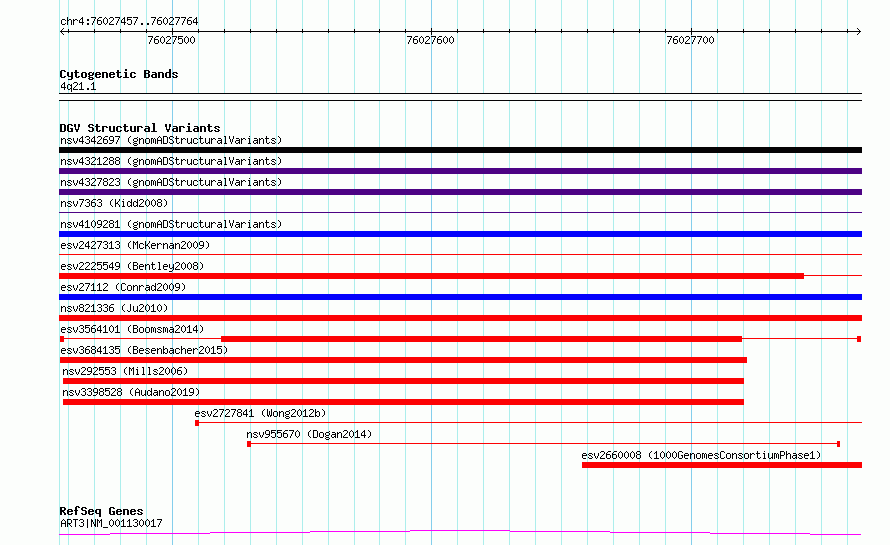Select the RefSeq Genes track title

(x=101, y=511)
